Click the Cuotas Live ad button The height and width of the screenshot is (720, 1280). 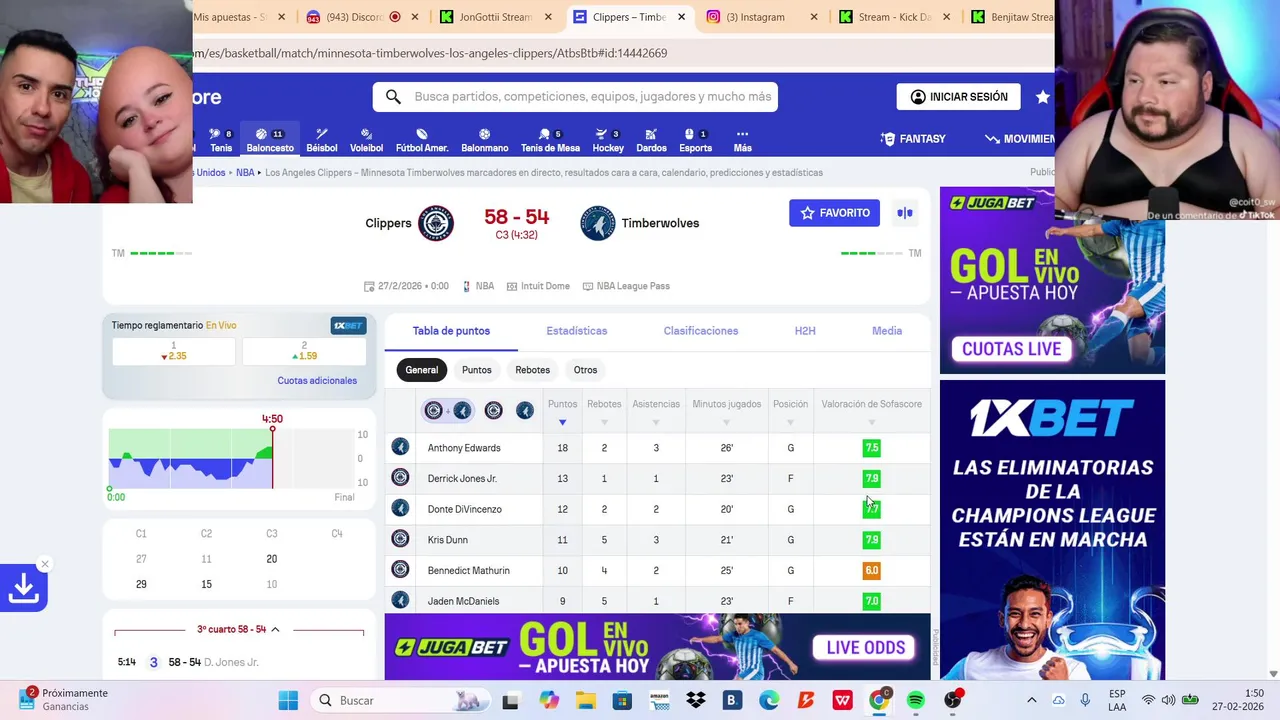tap(1012, 349)
